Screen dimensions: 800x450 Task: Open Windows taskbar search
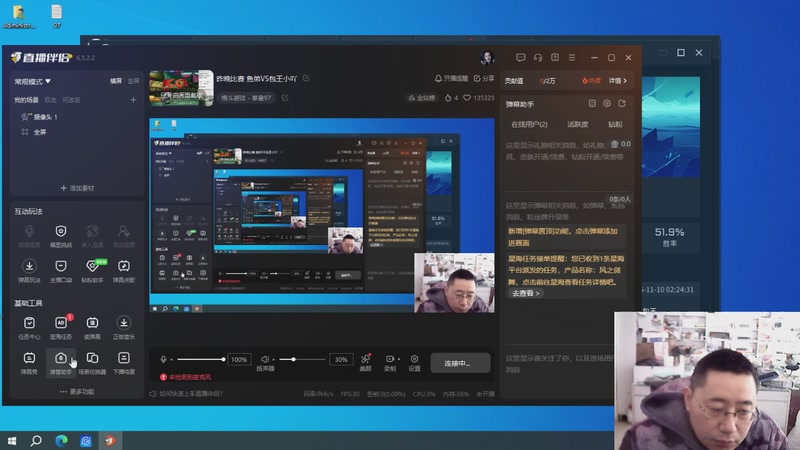[36, 440]
